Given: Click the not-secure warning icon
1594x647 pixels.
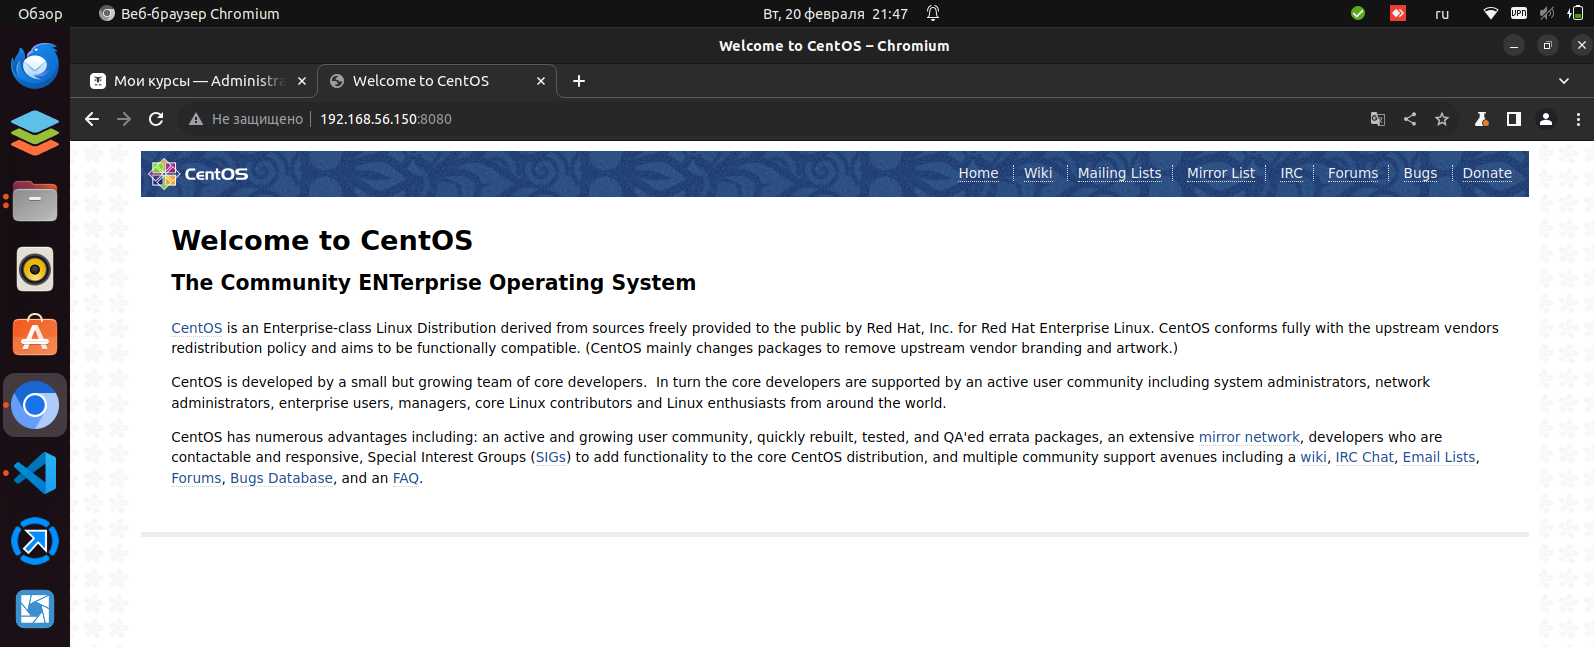Looking at the screenshot, I should 196,119.
